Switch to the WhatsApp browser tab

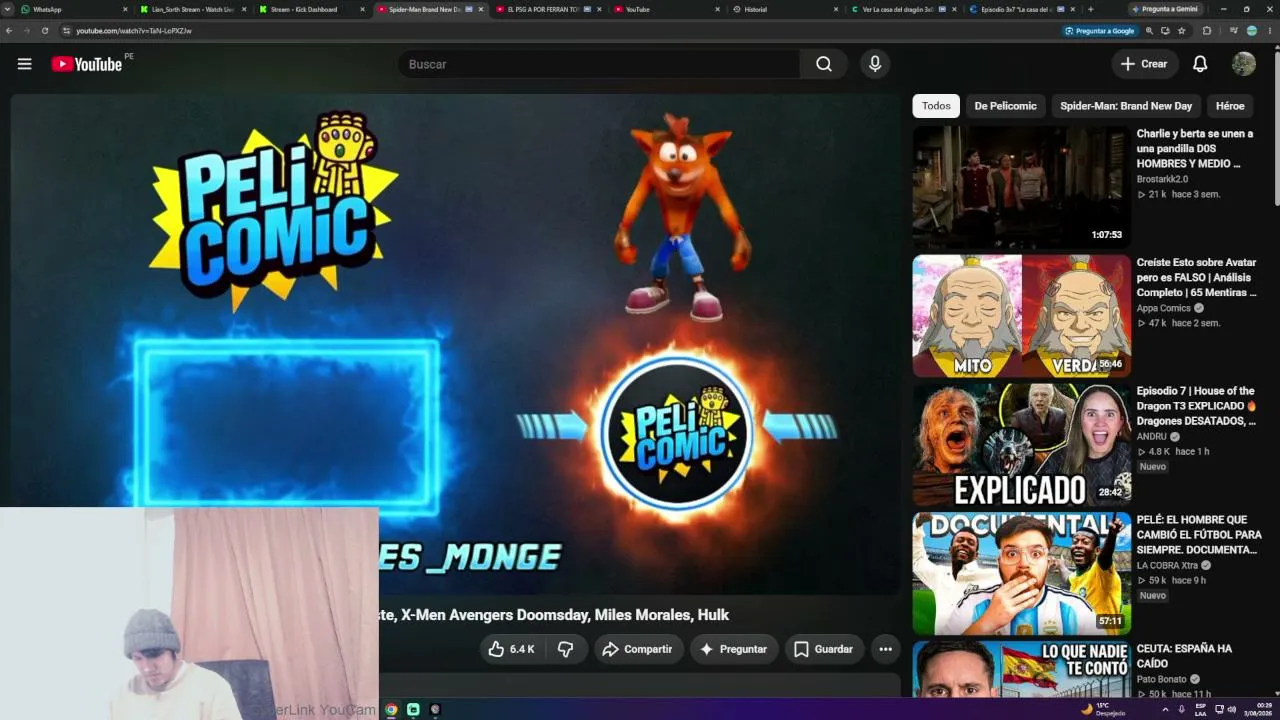(70, 9)
